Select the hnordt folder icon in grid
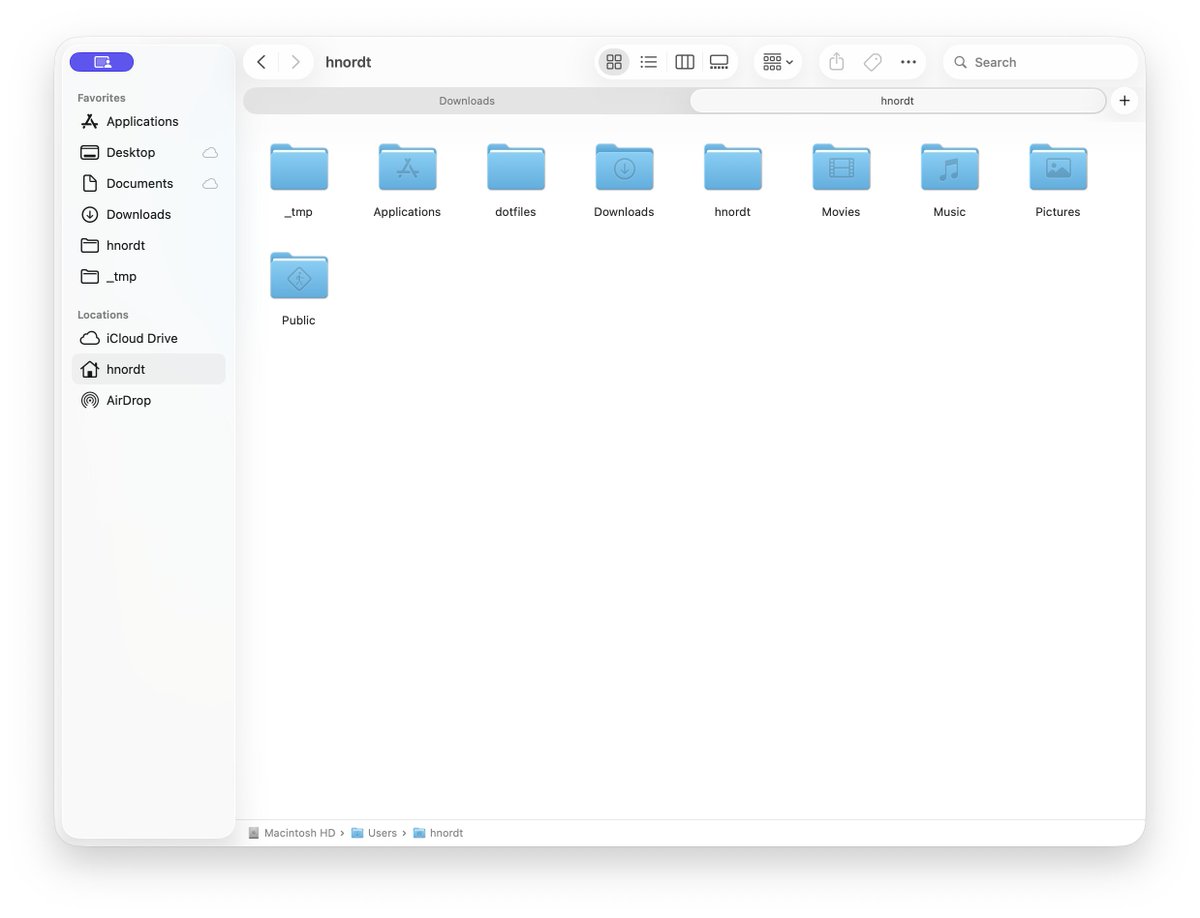This screenshot has height=918, width=1200. coord(733,167)
